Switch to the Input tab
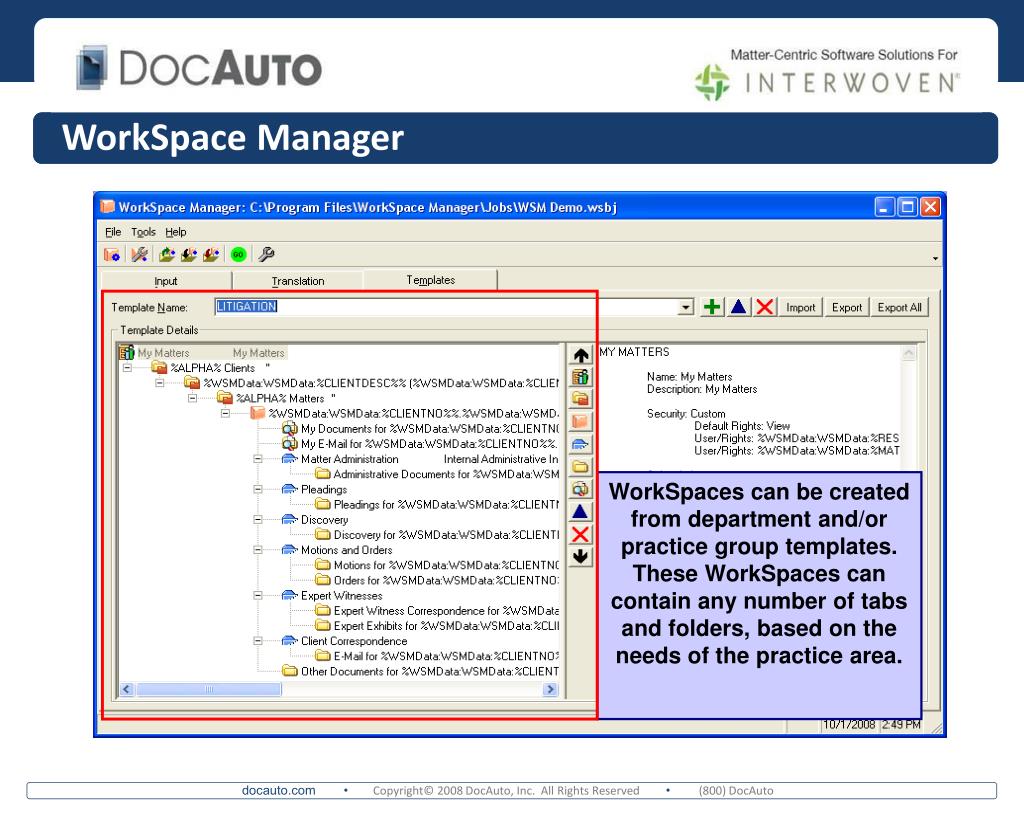Image resolution: width=1024 pixels, height=819 pixels. tap(166, 281)
